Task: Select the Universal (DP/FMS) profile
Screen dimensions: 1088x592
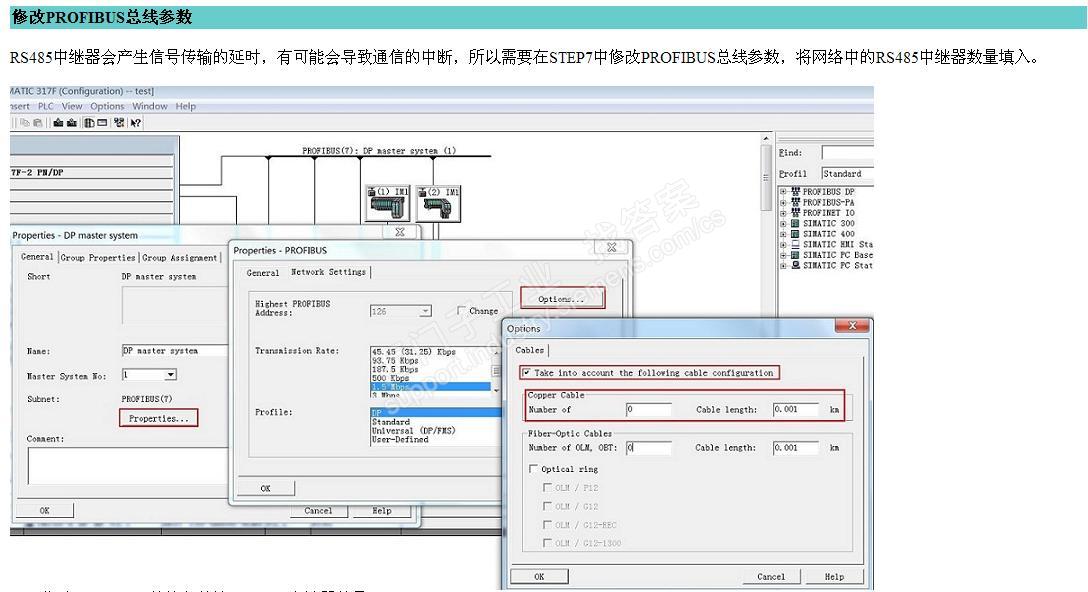Action: point(414,430)
